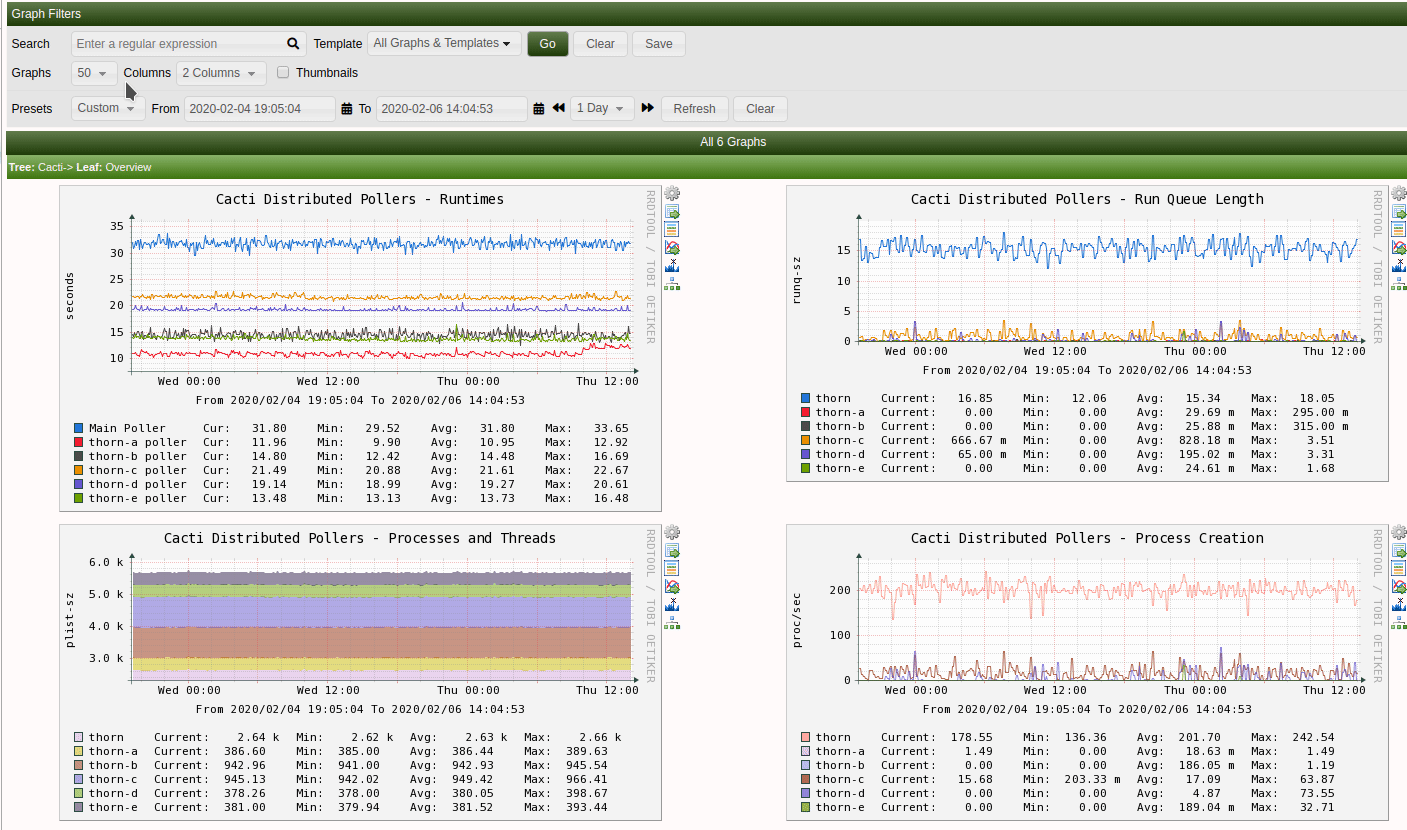Click real-time icon for Run Queue Length graph
Image resolution: width=1407 pixels, height=830 pixels.
click(1399, 248)
